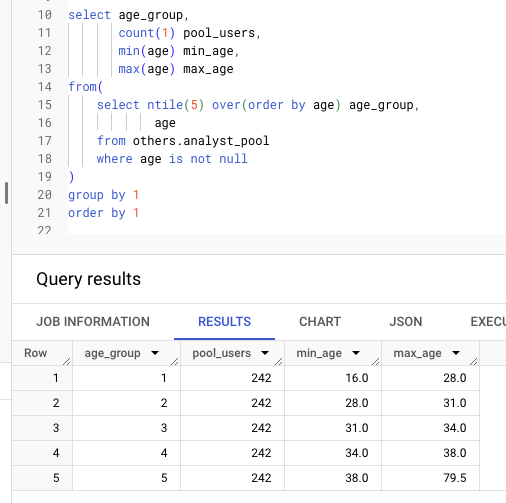Open the CHART tab
Viewport: 506px width, 503px height.
tap(320, 322)
